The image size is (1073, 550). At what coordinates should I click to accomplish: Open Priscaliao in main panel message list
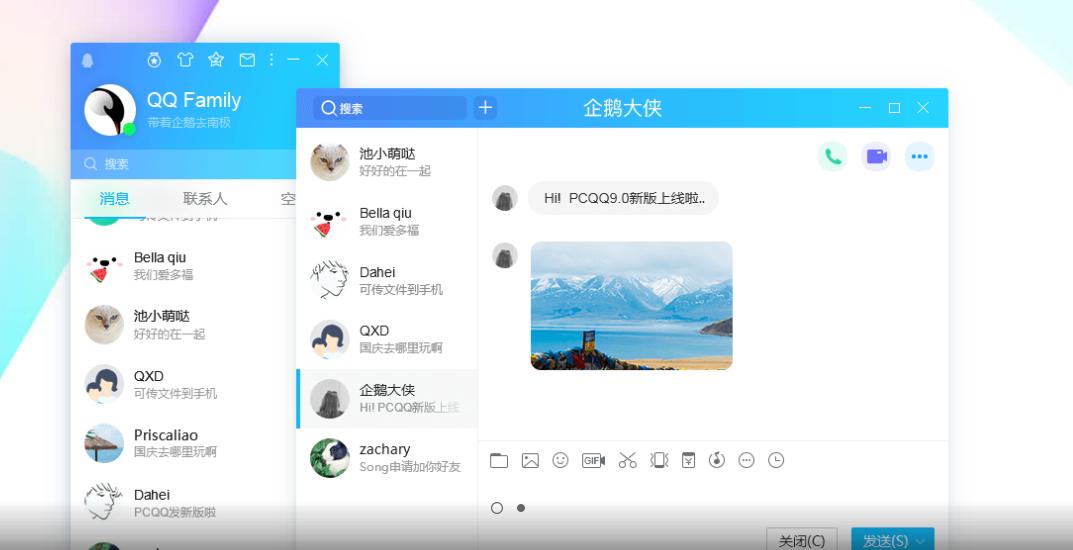pos(183,443)
